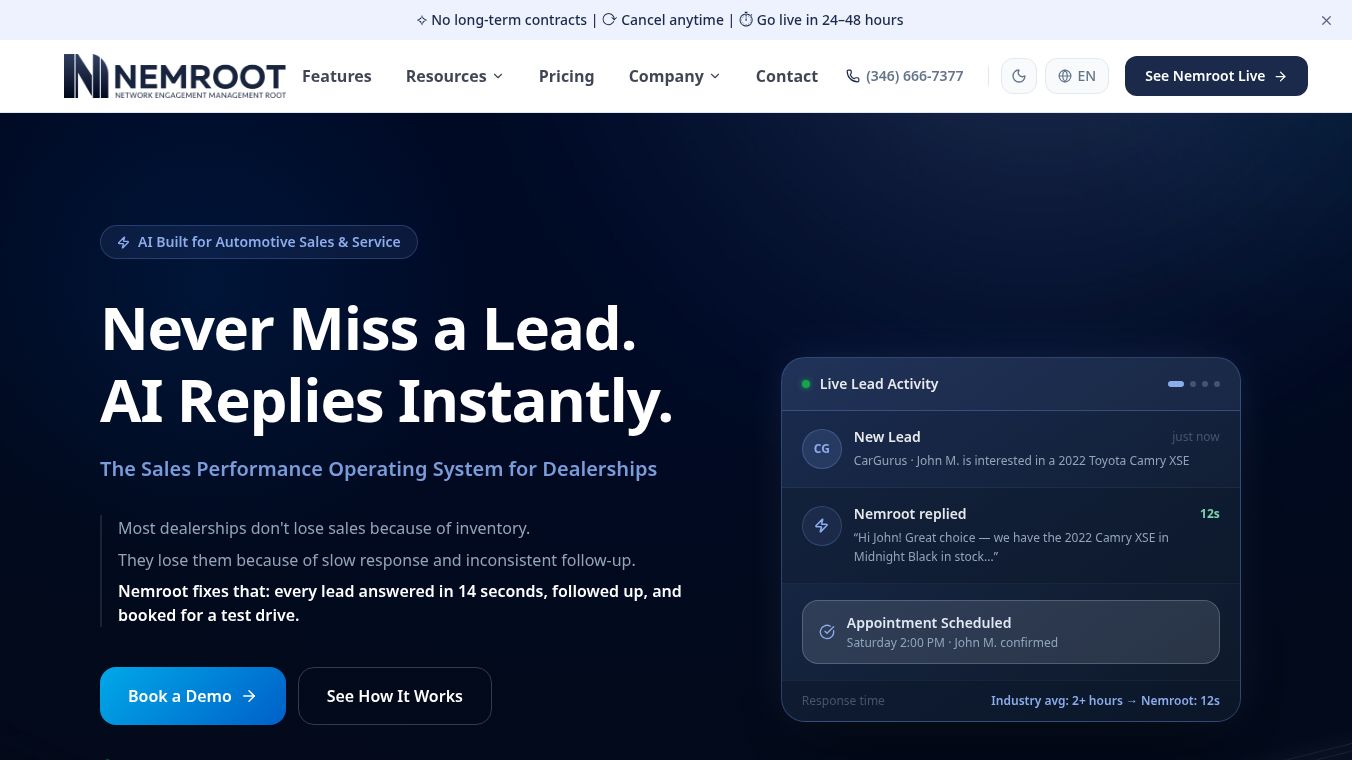Select the first carousel dot in Live Lead Activity
The image size is (1352, 760).
(x=1176, y=384)
